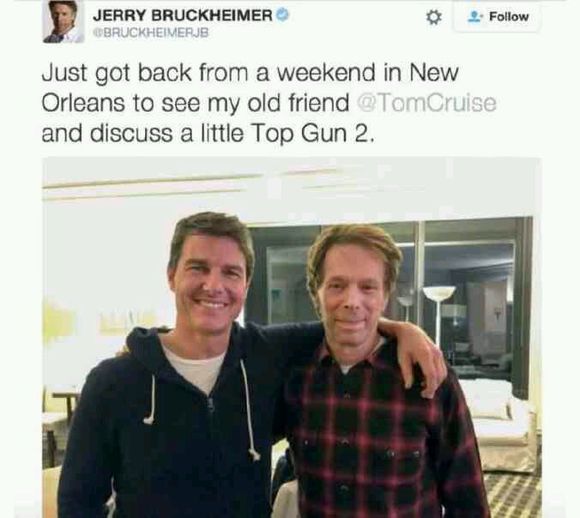Open the attached photo in the tweet

pyautogui.click(x=291, y=337)
